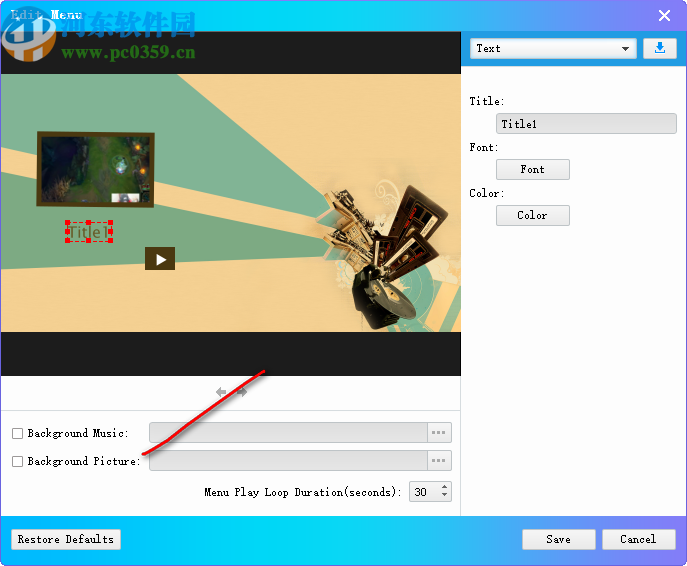Image resolution: width=687 pixels, height=566 pixels.
Task: Close the Edit Menu window
Action: point(664,15)
